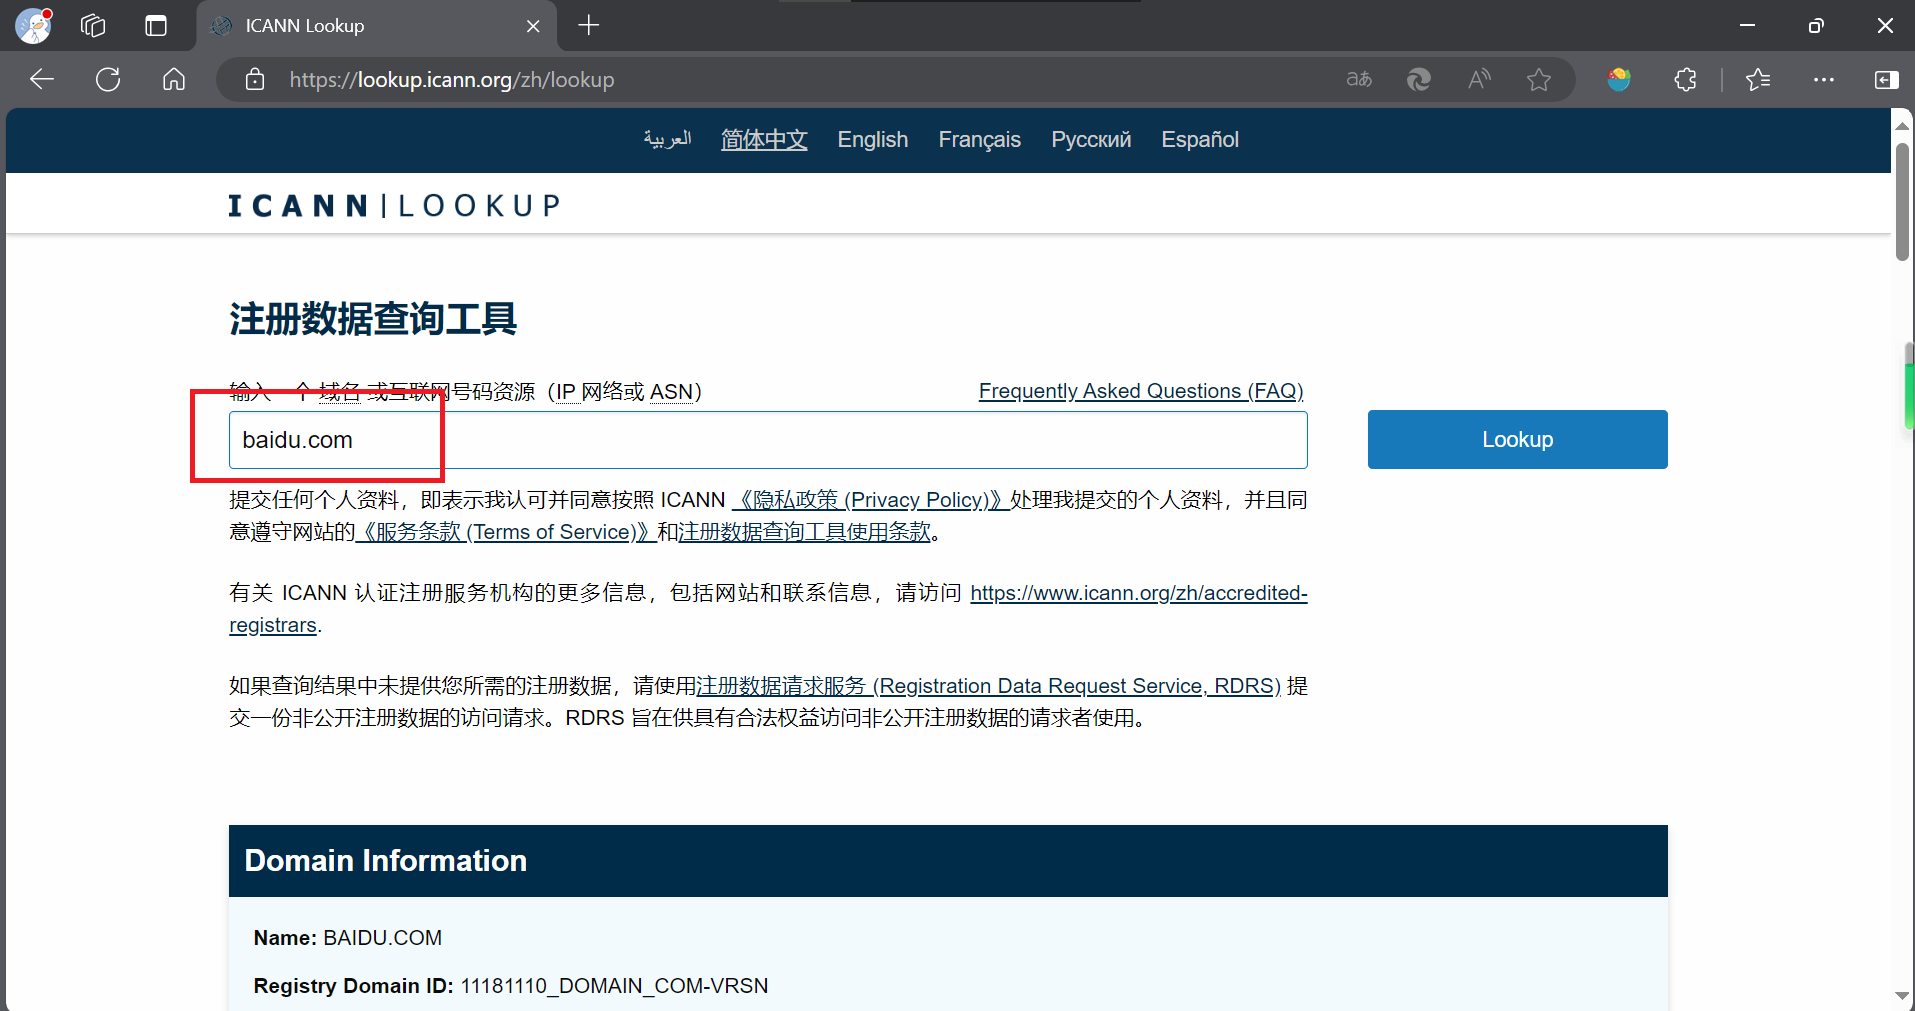This screenshot has width=1915, height=1011.
Task: Start the Read Aloud feature
Action: click(x=1479, y=79)
